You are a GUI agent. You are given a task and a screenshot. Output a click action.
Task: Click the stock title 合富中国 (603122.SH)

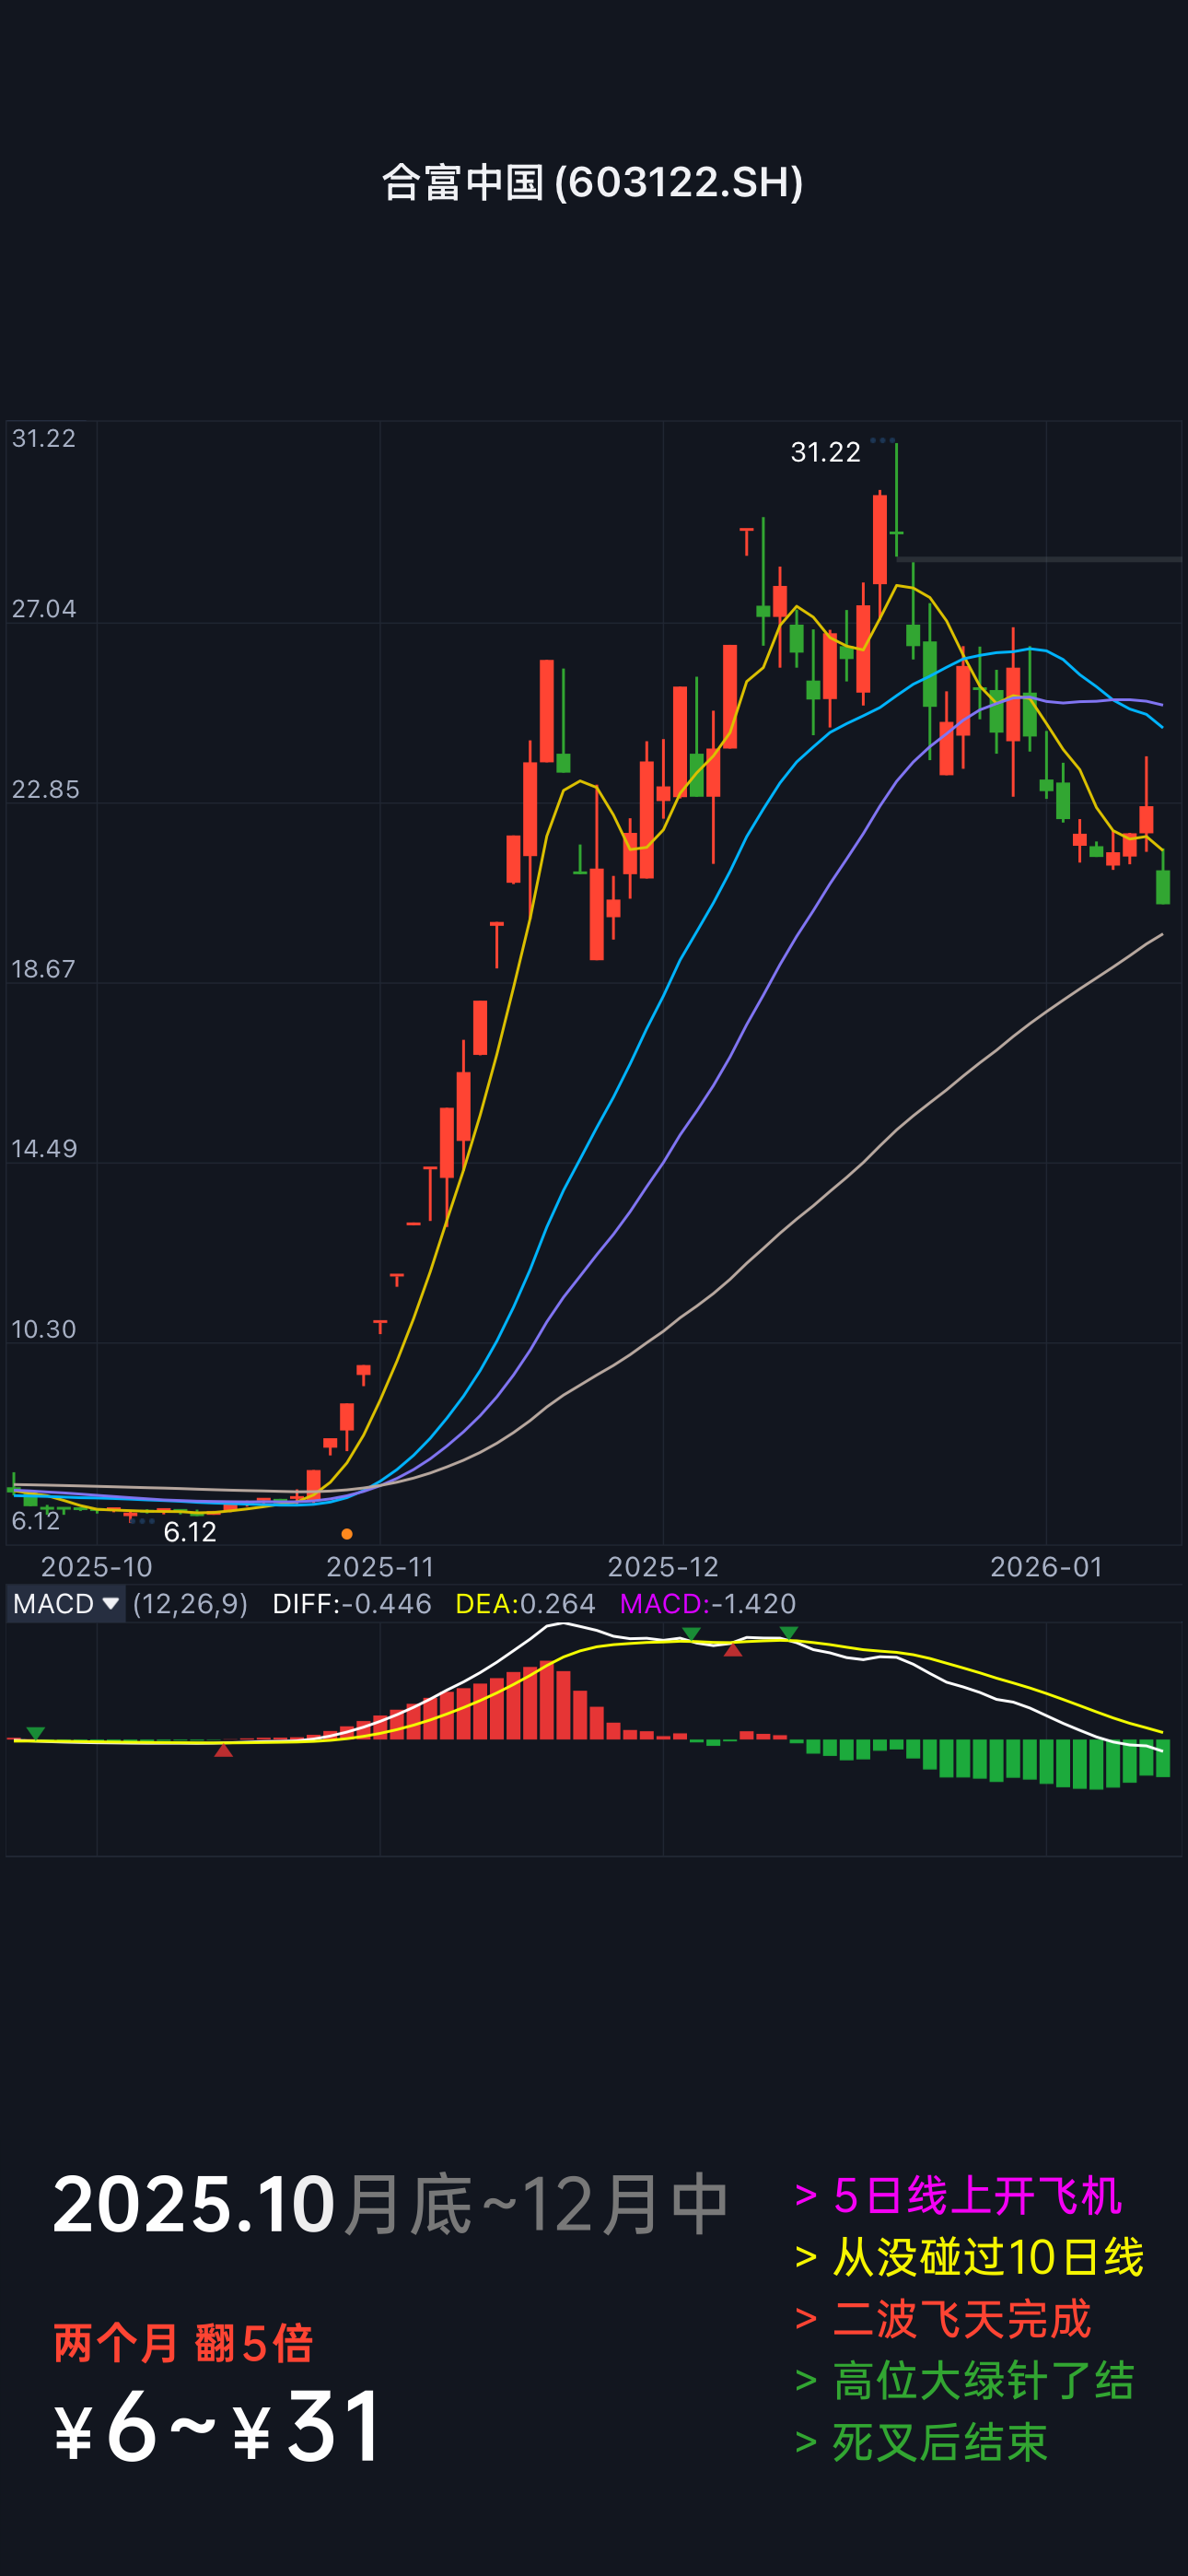[593, 182]
